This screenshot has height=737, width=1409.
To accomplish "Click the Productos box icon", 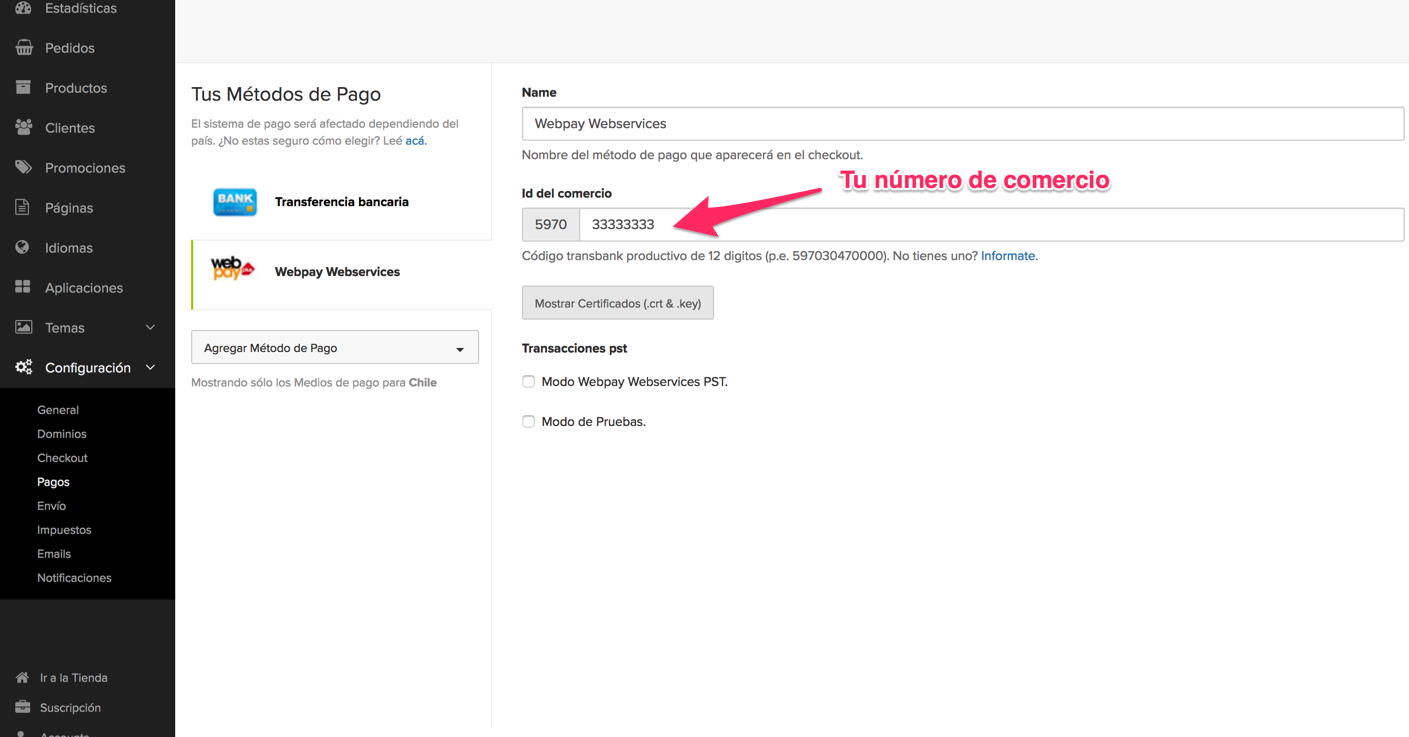I will tap(24, 88).
